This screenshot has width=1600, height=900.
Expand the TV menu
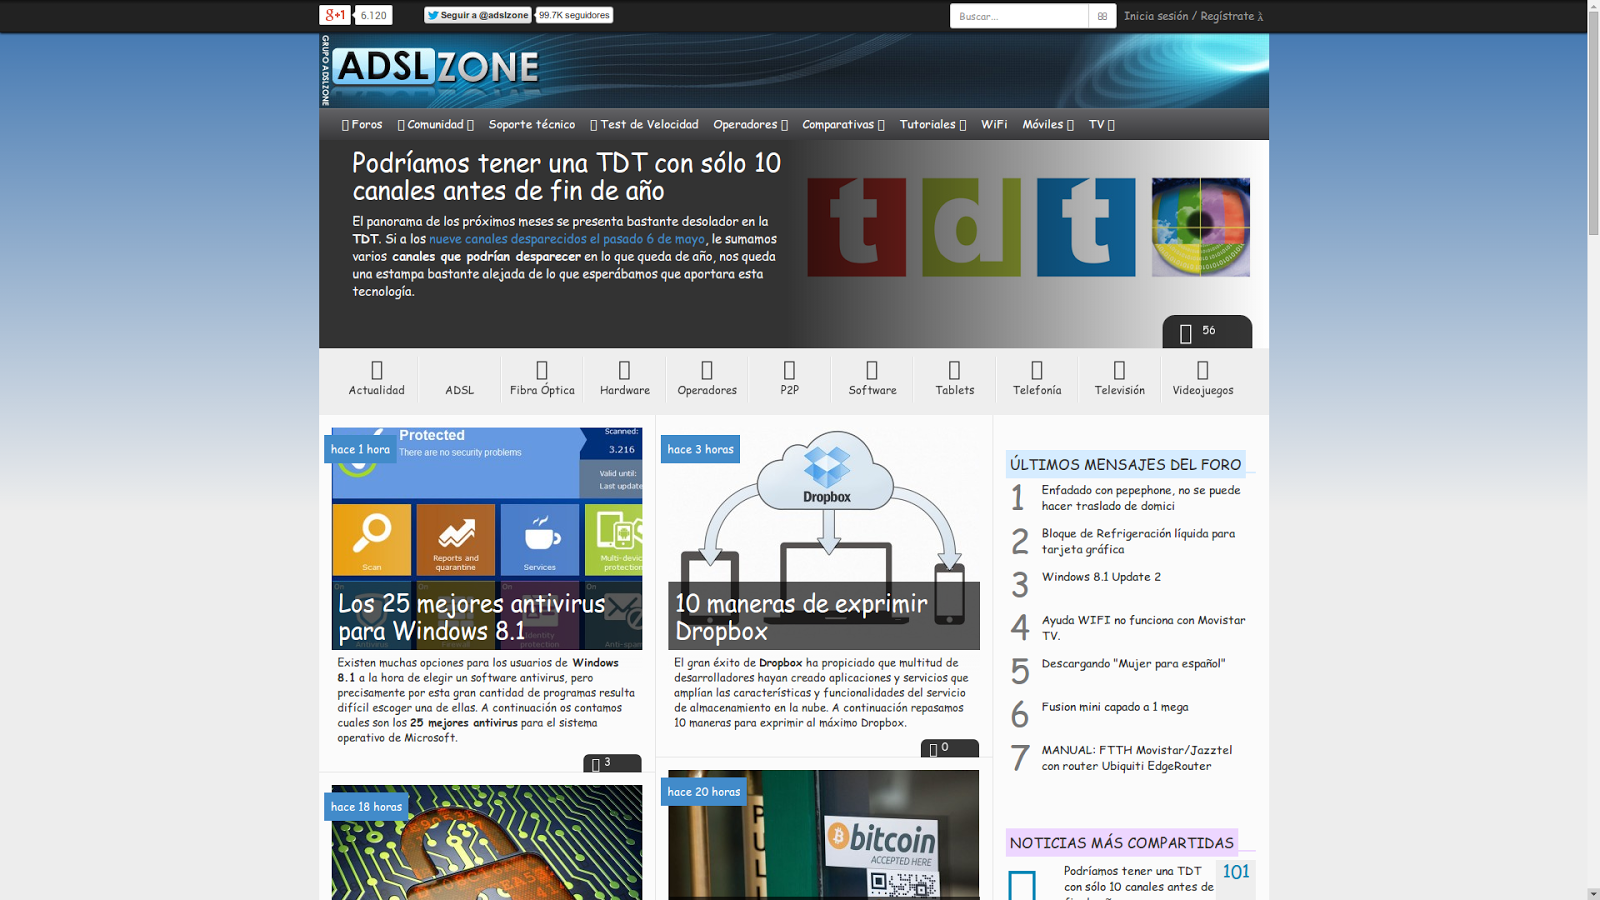[x=1102, y=124]
